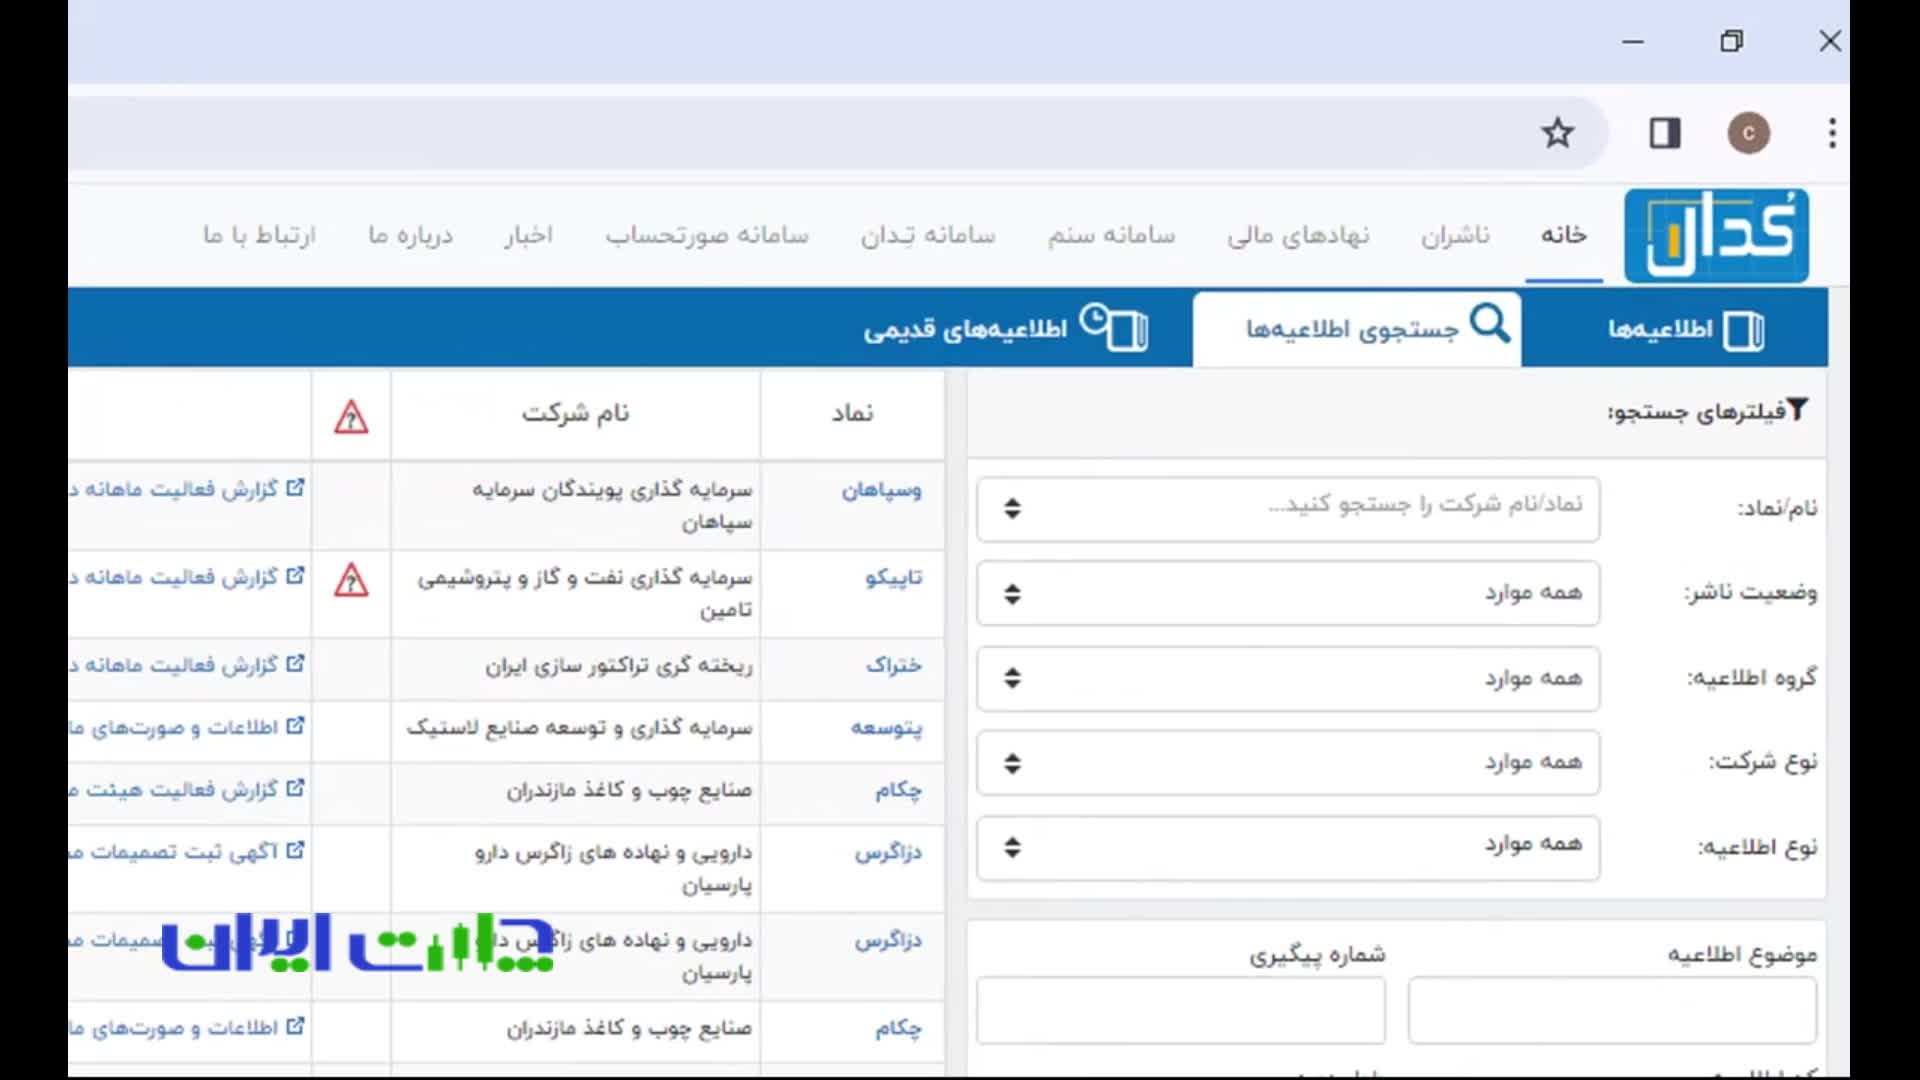The width and height of the screenshot is (1920, 1080).
Task: Open the وضعیت ناشر dropdown
Action: pos(1286,593)
